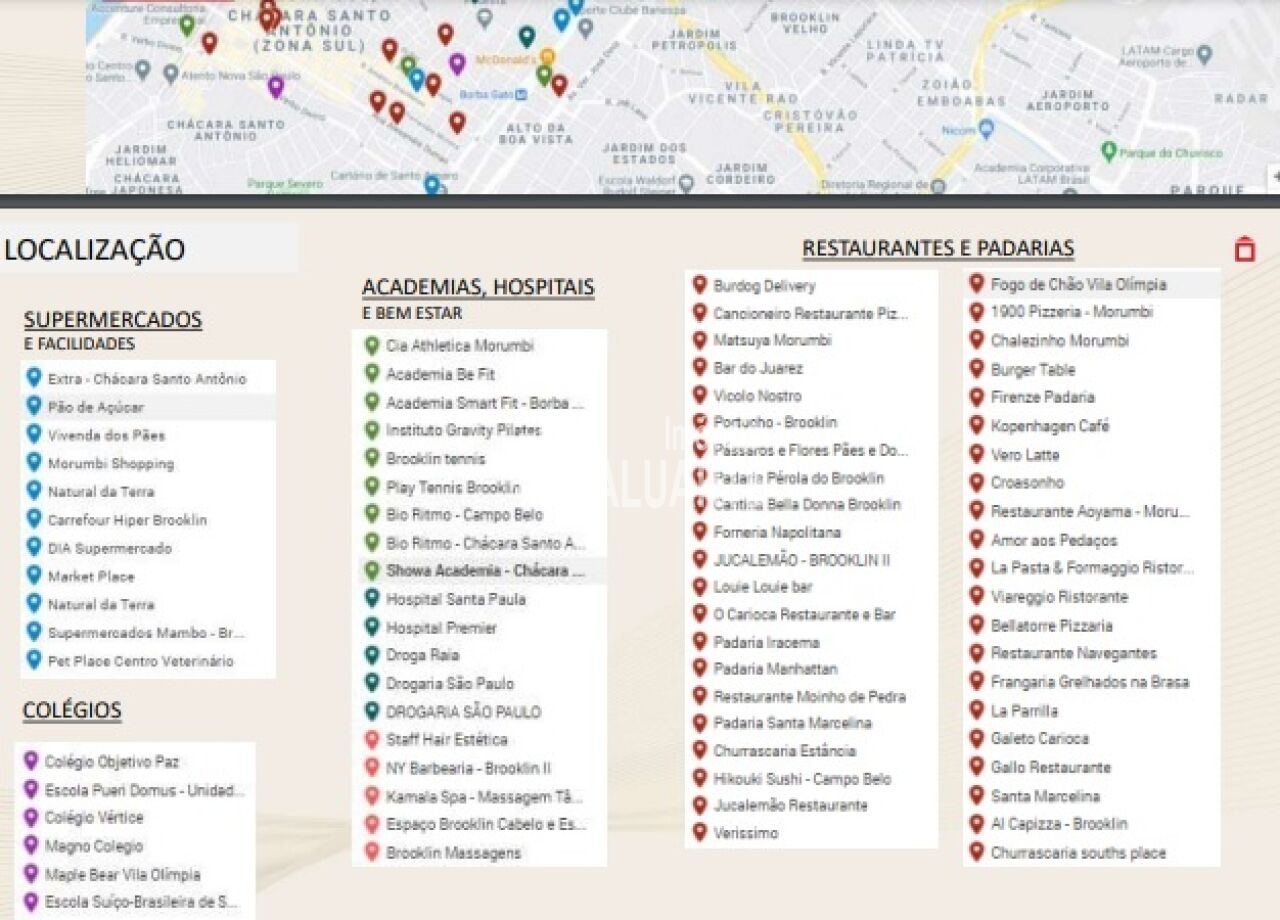Click the McDonald's marker on the map
The image size is (1280, 920).
pos(547,58)
